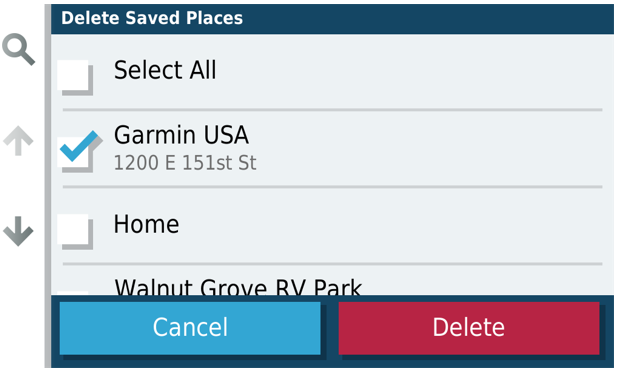Choose the Home entry label

point(146,224)
